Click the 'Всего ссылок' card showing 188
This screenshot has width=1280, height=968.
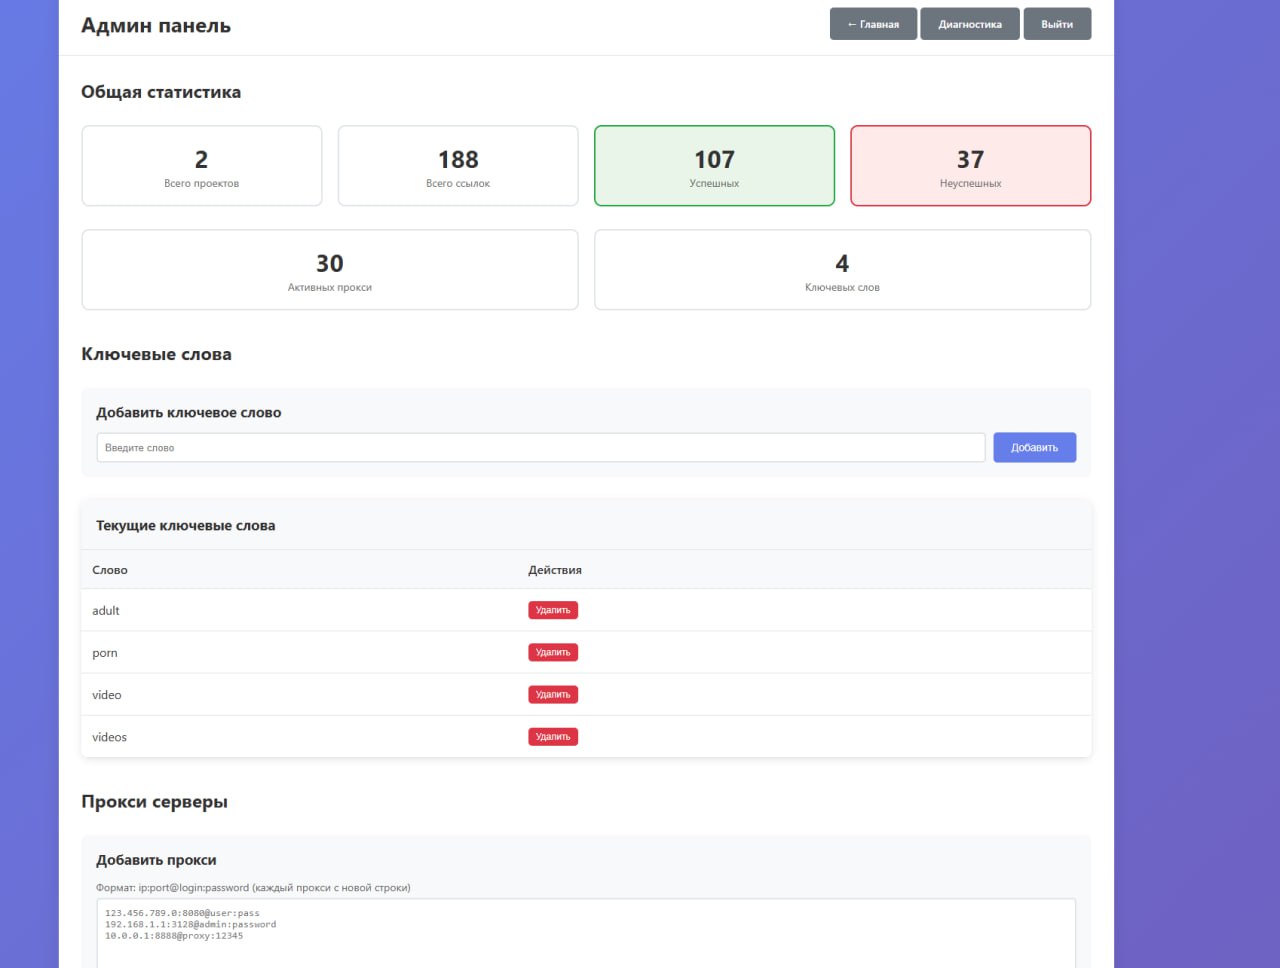tap(458, 166)
